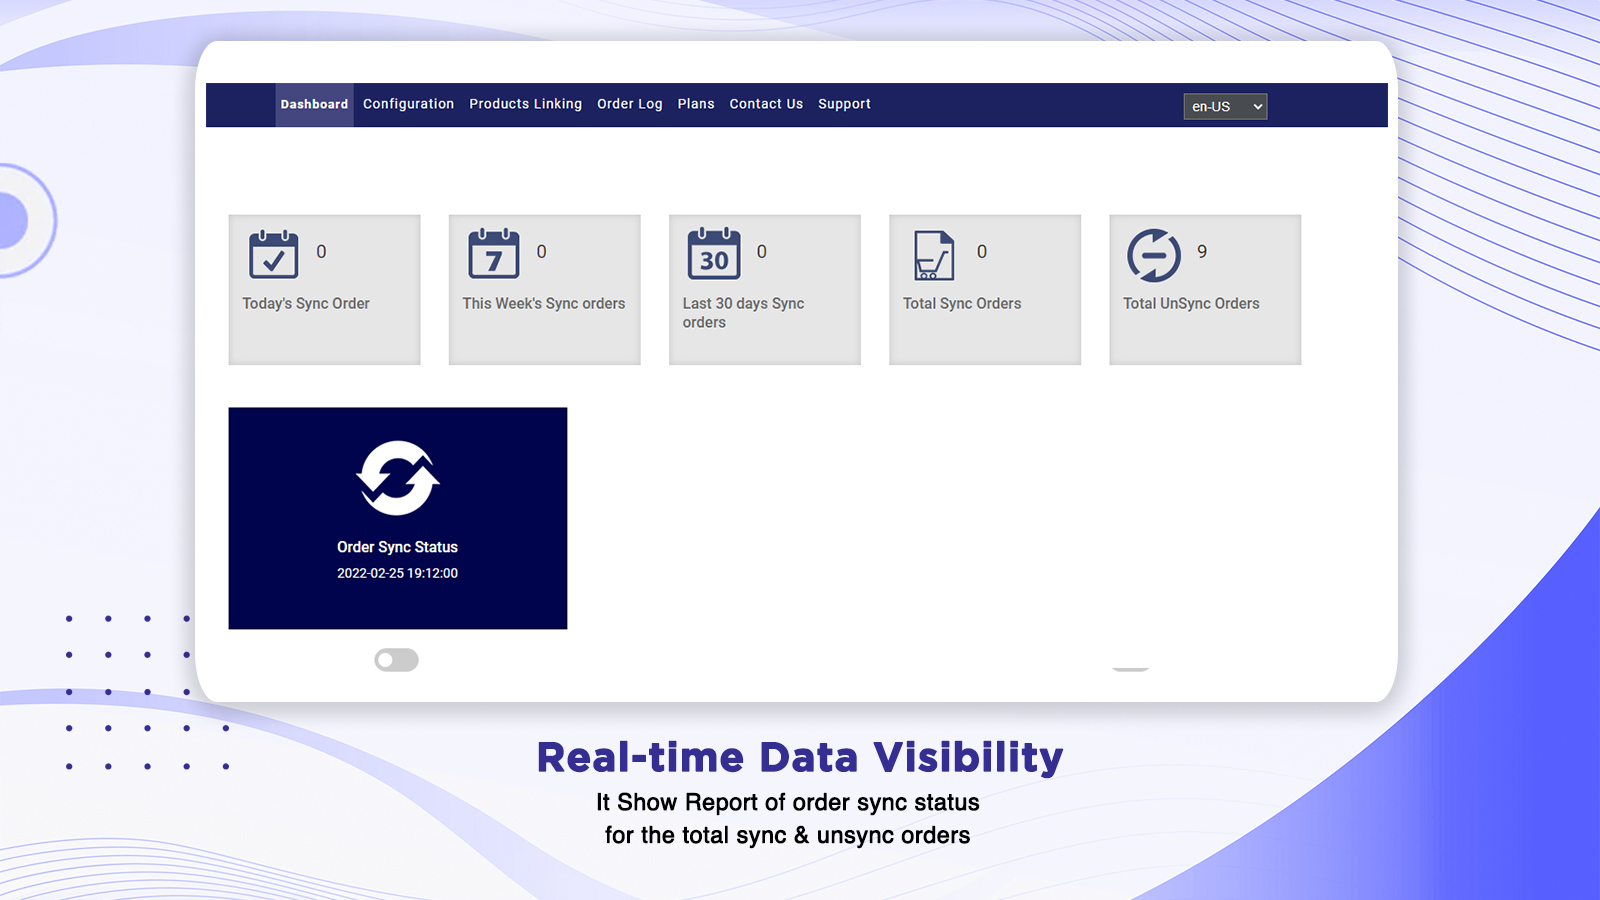
Task: Select the This Week's Sync orders calendar icon
Action: 494,255
